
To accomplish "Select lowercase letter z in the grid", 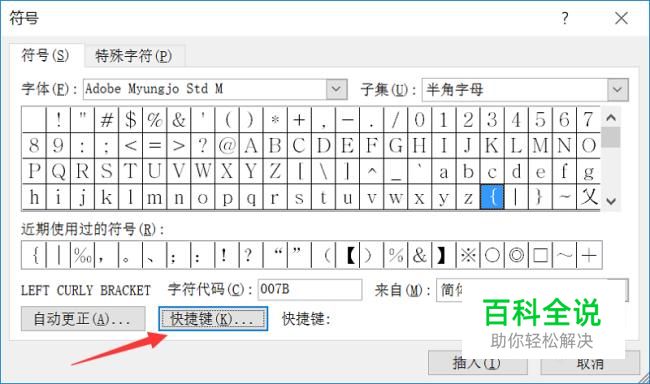I will click(x=468, y=197).
